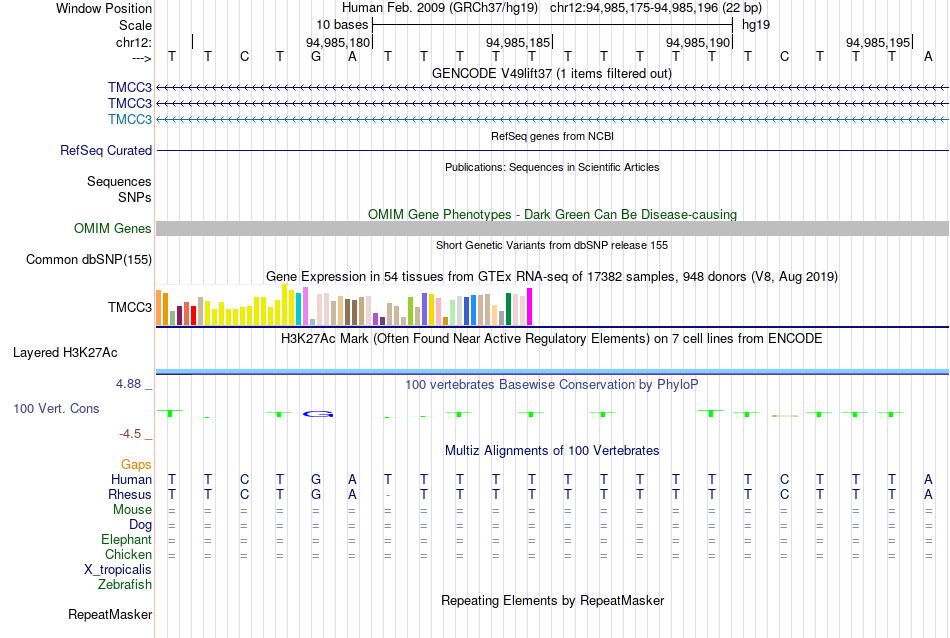
Task: Click the orange Gaps label
Action: click(x=136, y=464)
